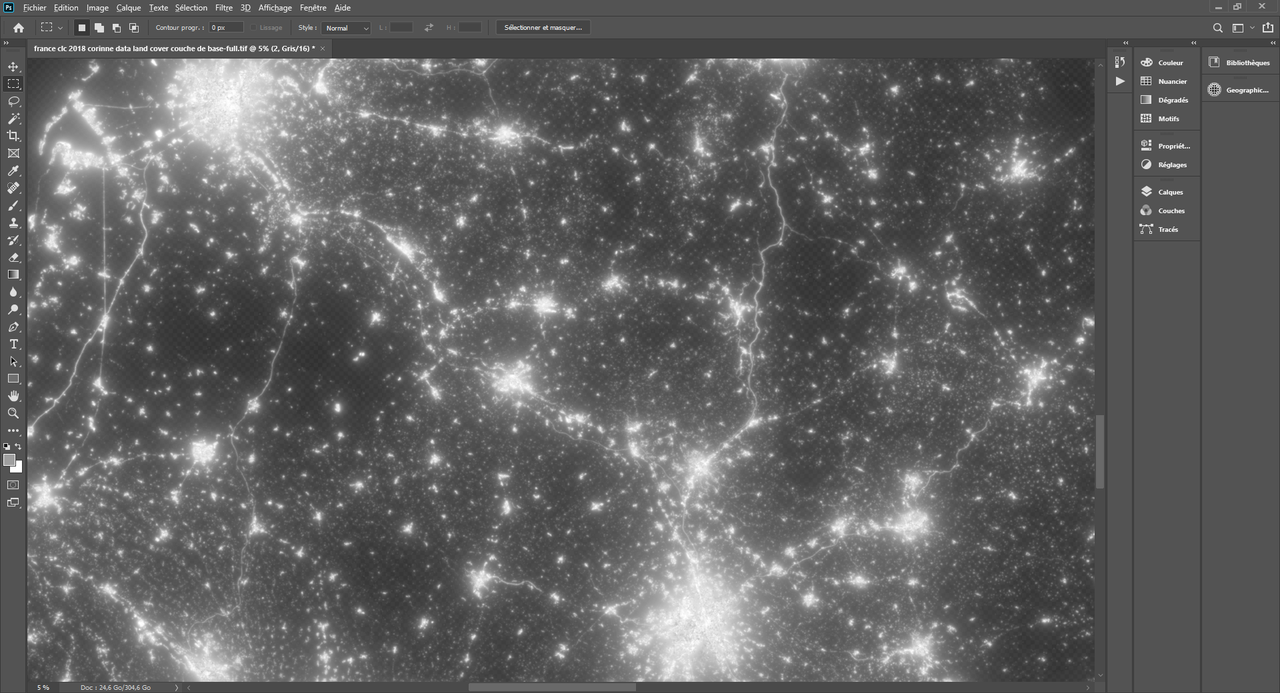Image resolution: width=1280 pixels, height=693 pixels.
Task: Select the Magic Wand tool
Action: click(x=13, y=118)
